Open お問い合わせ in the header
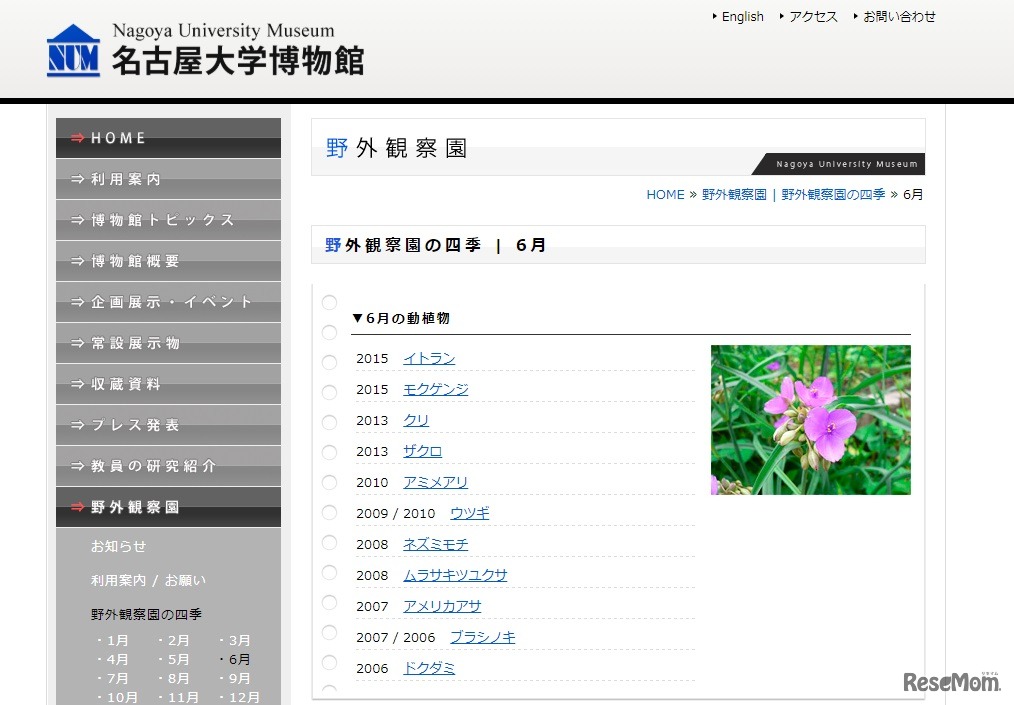This screenshot has width=1014, height=705. (x=899, y=16)
